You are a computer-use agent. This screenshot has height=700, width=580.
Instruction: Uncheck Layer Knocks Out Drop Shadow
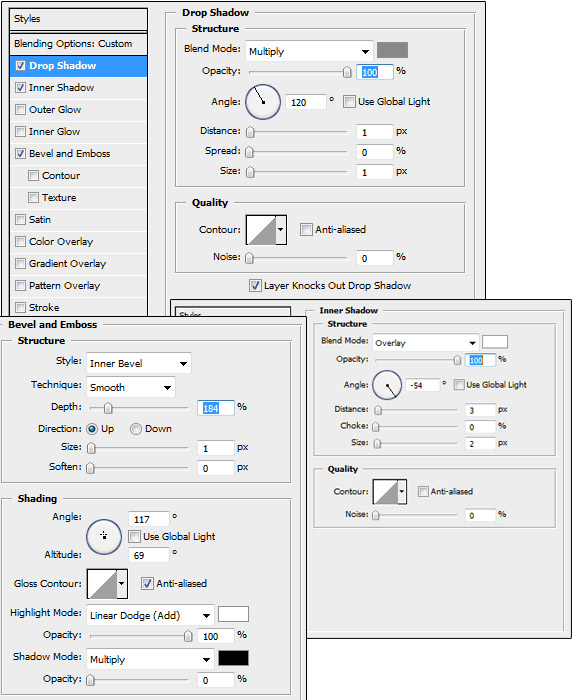tap(255, 286)
